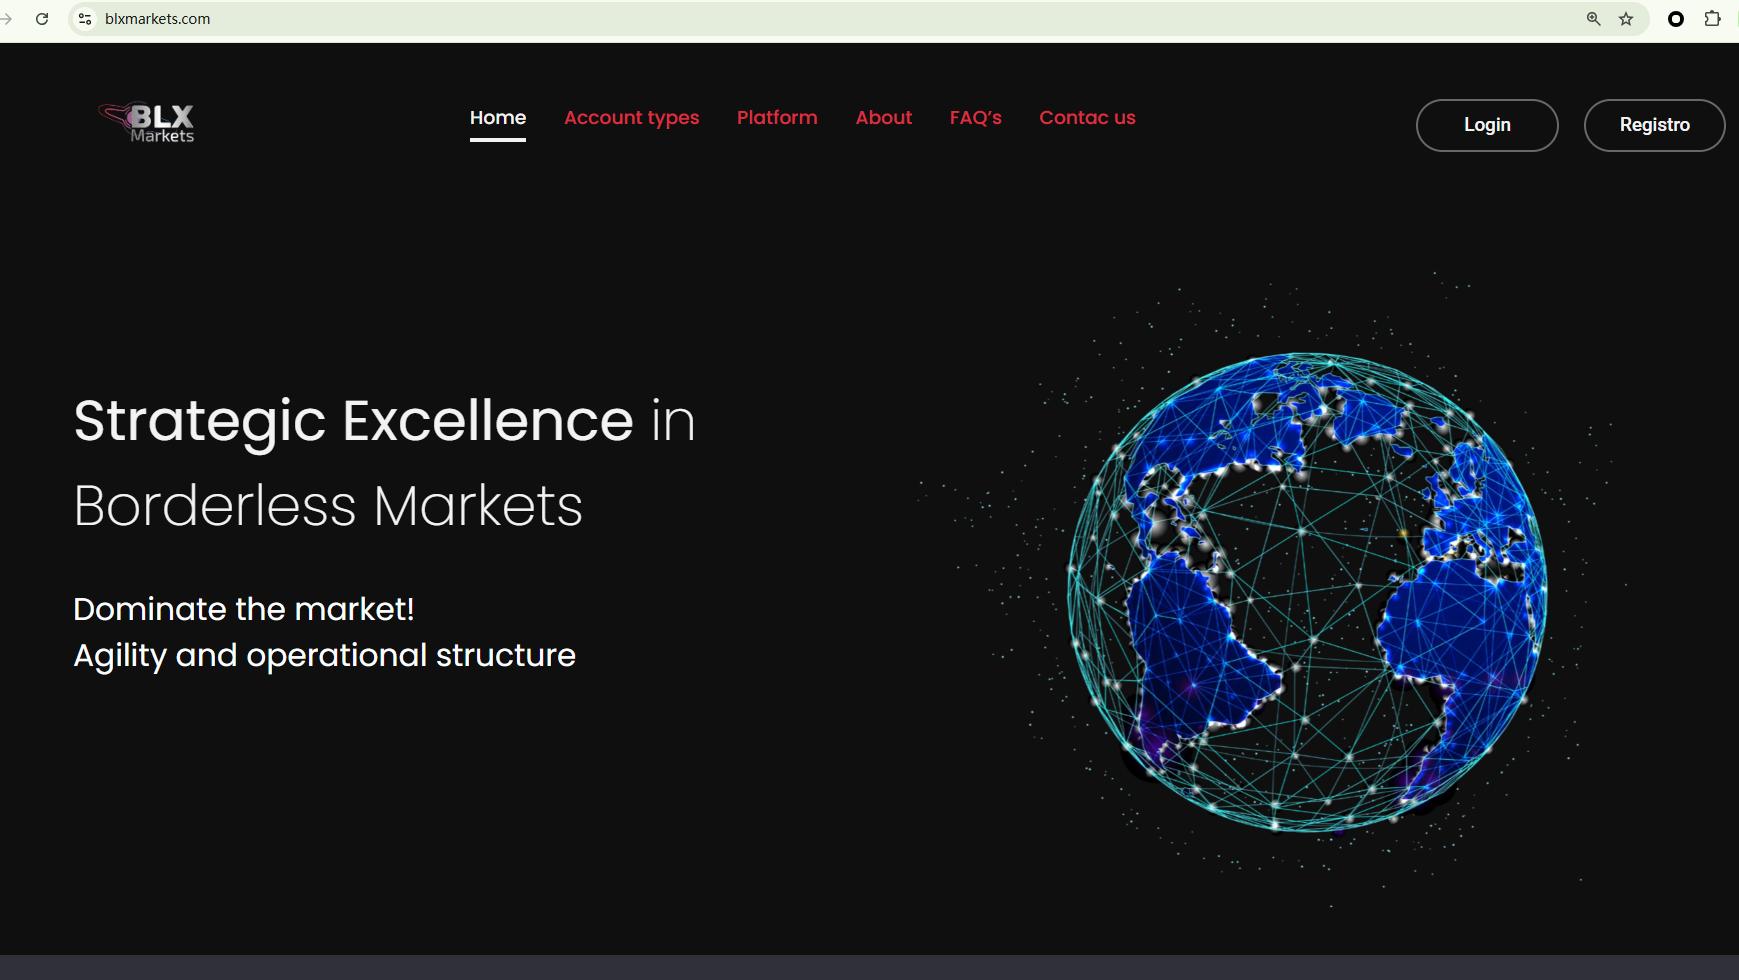Open the browser extensions puzzle icon
The height and width of the screenshot is (980, 1739).
(x=1712, y=19)
